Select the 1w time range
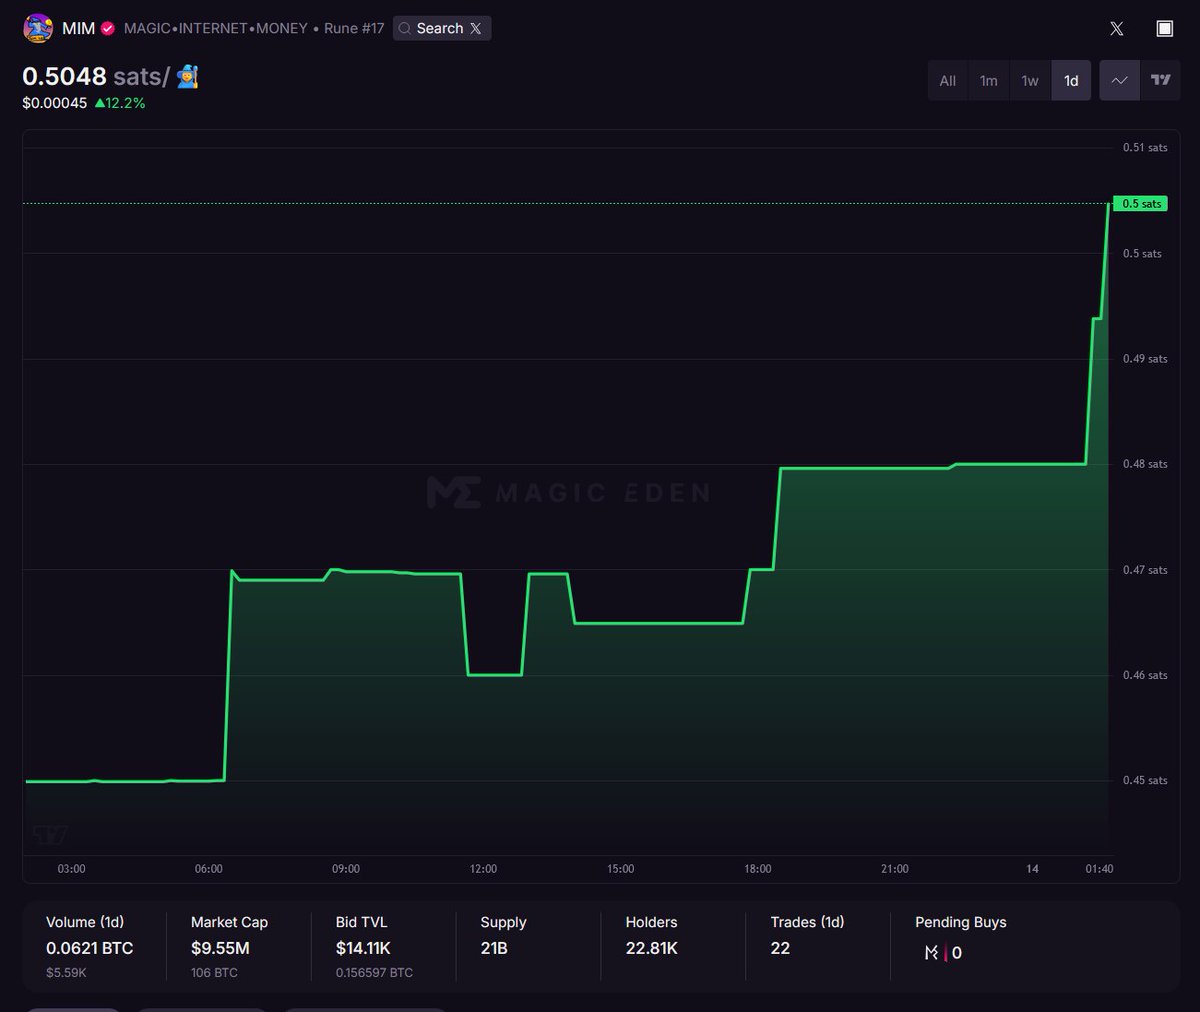Screen dimensions: 1200x1012 pyautogui.click(x=1030, y=81)
